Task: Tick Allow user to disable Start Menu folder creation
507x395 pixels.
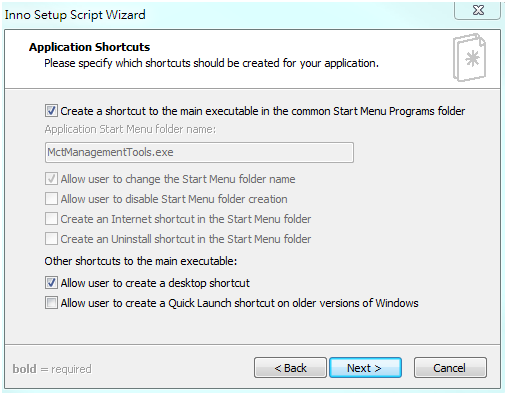Action: (x=51, y=199)
